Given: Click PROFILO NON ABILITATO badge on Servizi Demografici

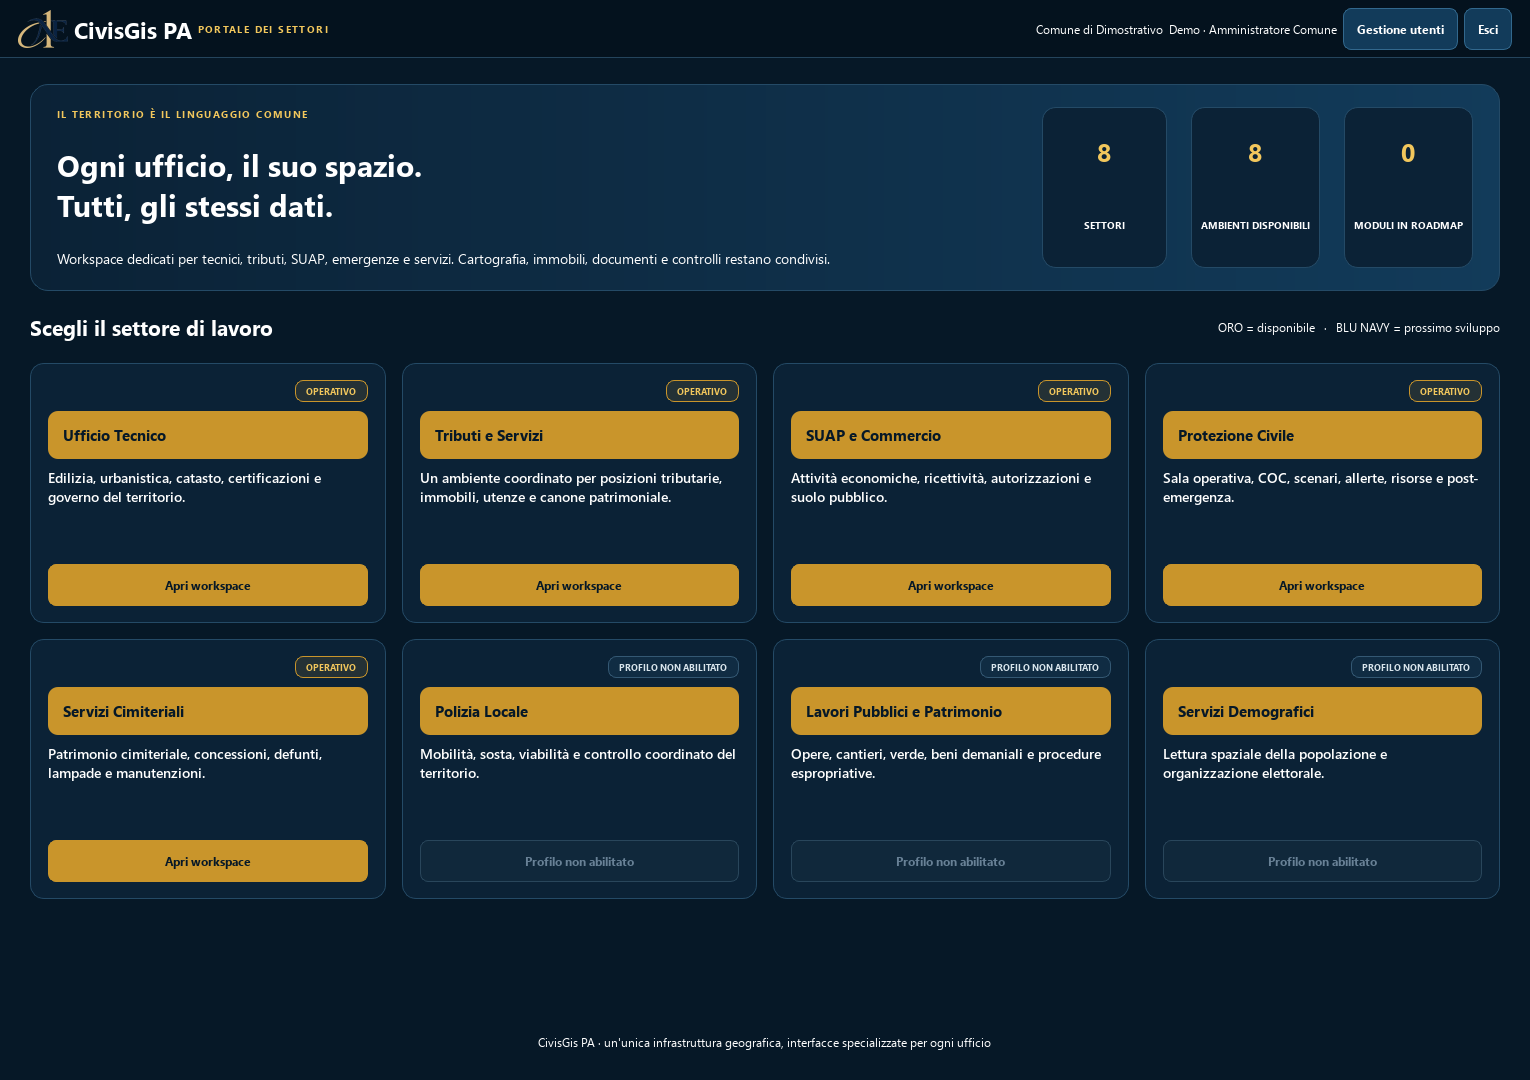Looking at the screenshot, I should [1416, 667].
